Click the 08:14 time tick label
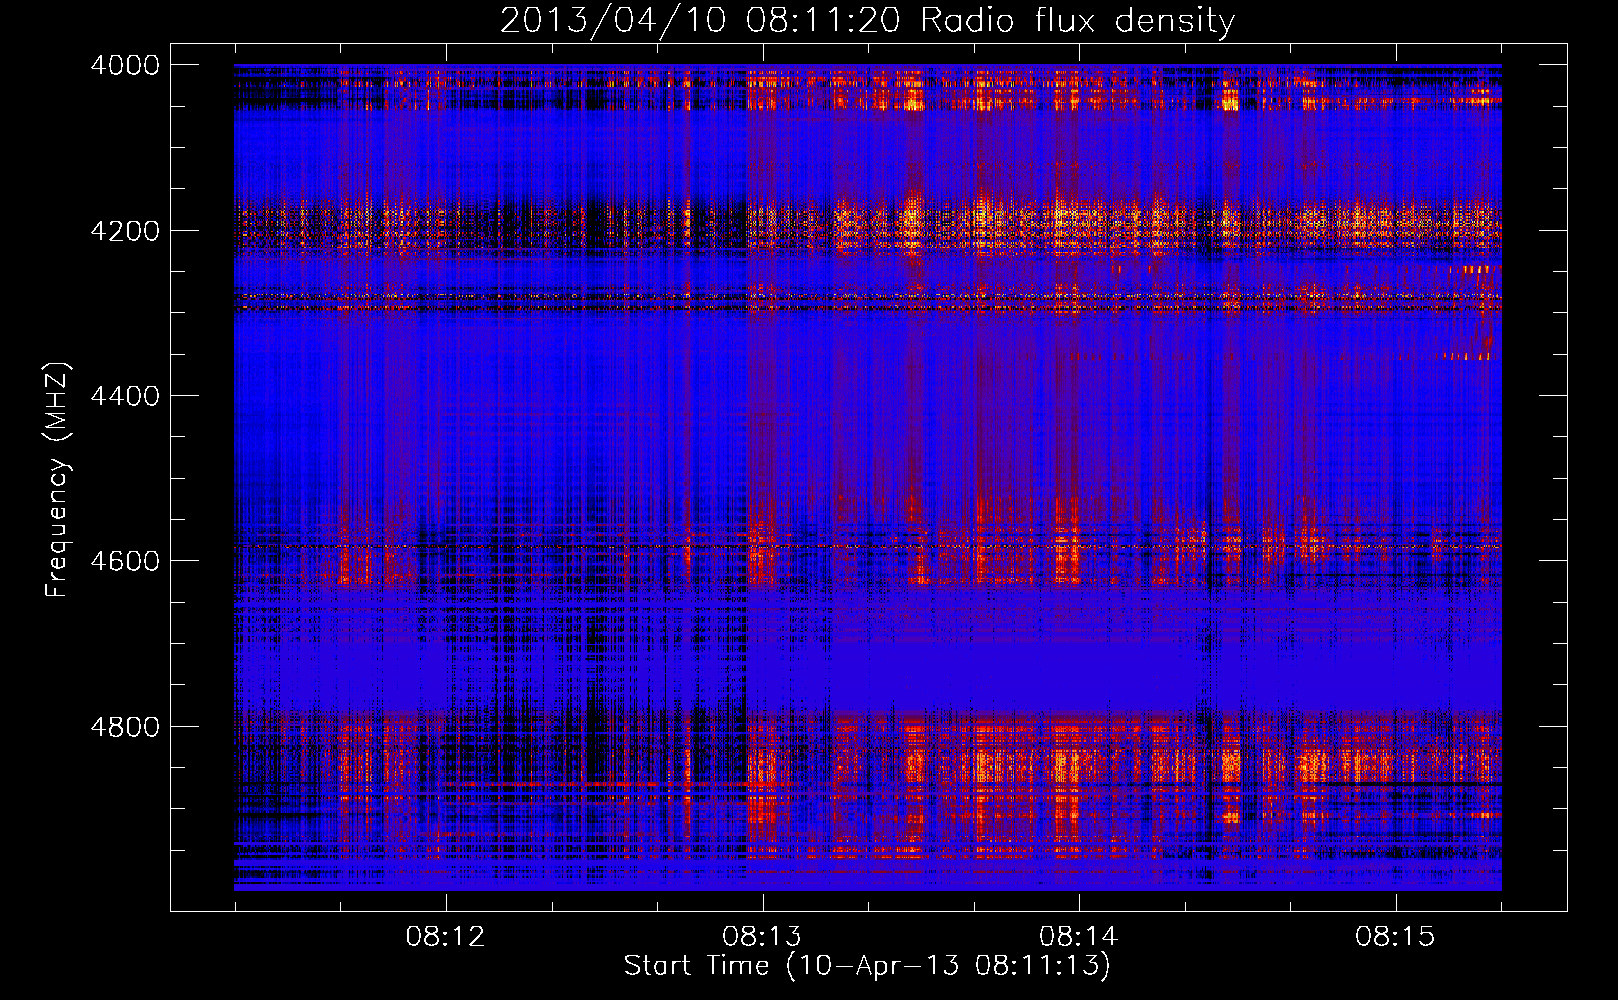Screen dimensions: 1618x1000 1078,937
